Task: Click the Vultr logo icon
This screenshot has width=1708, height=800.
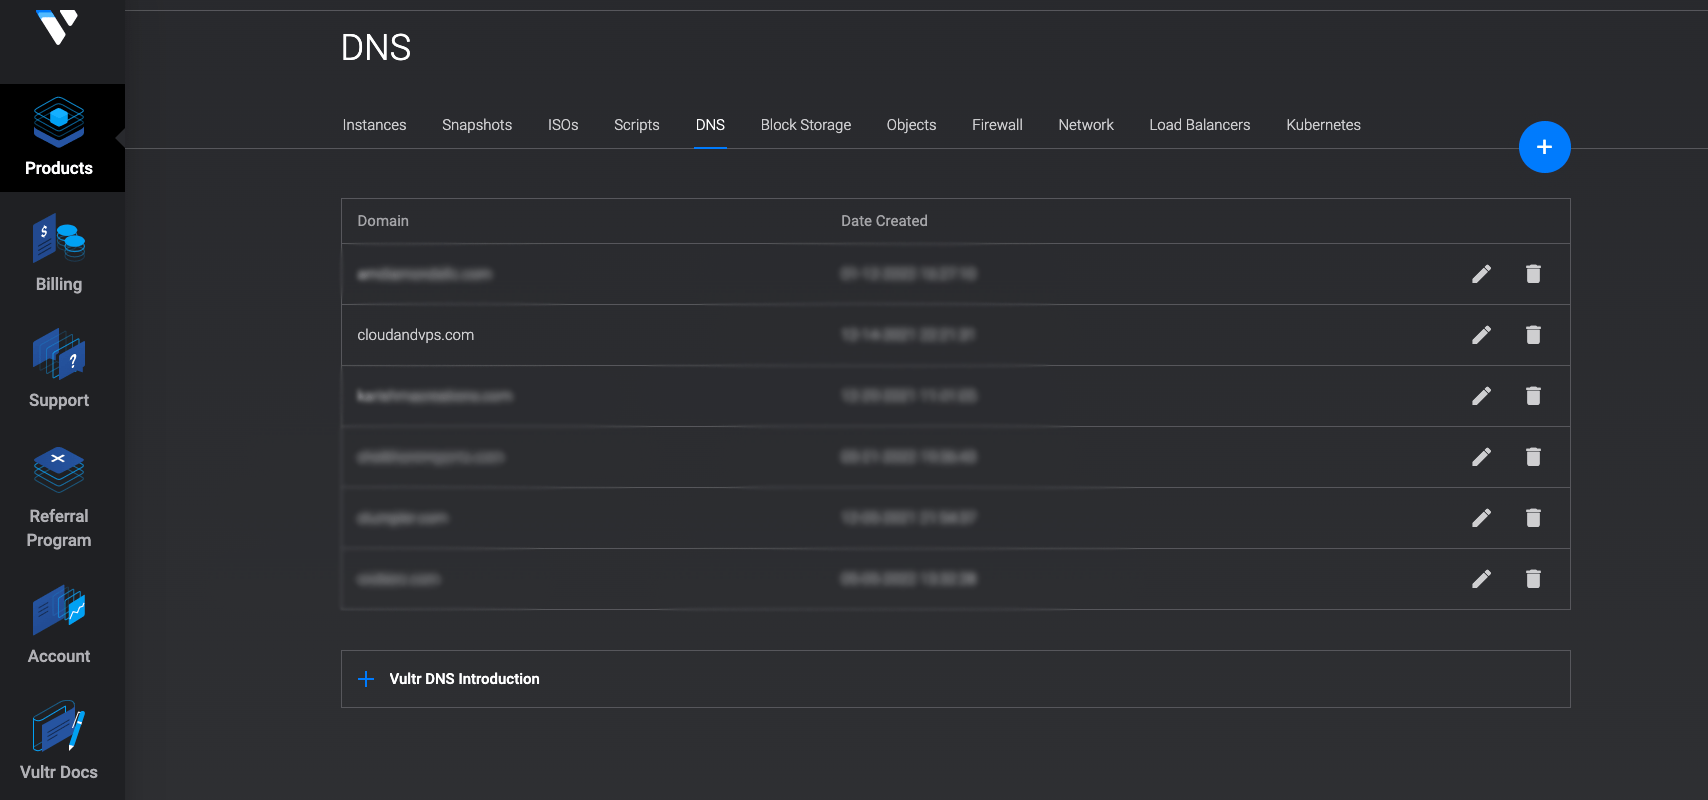Action: (57, 26)
